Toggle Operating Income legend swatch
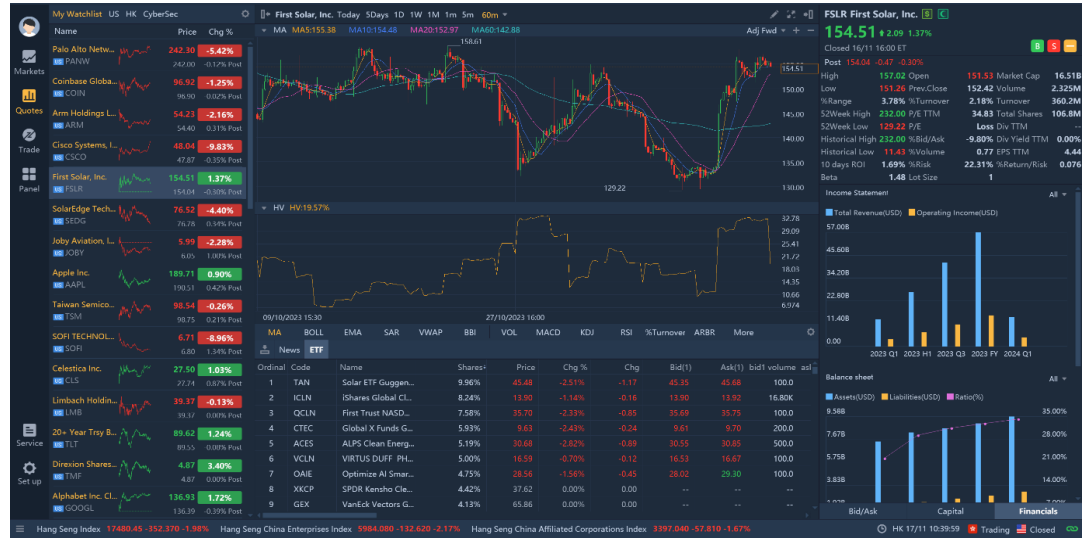 [x=912, y=213]
